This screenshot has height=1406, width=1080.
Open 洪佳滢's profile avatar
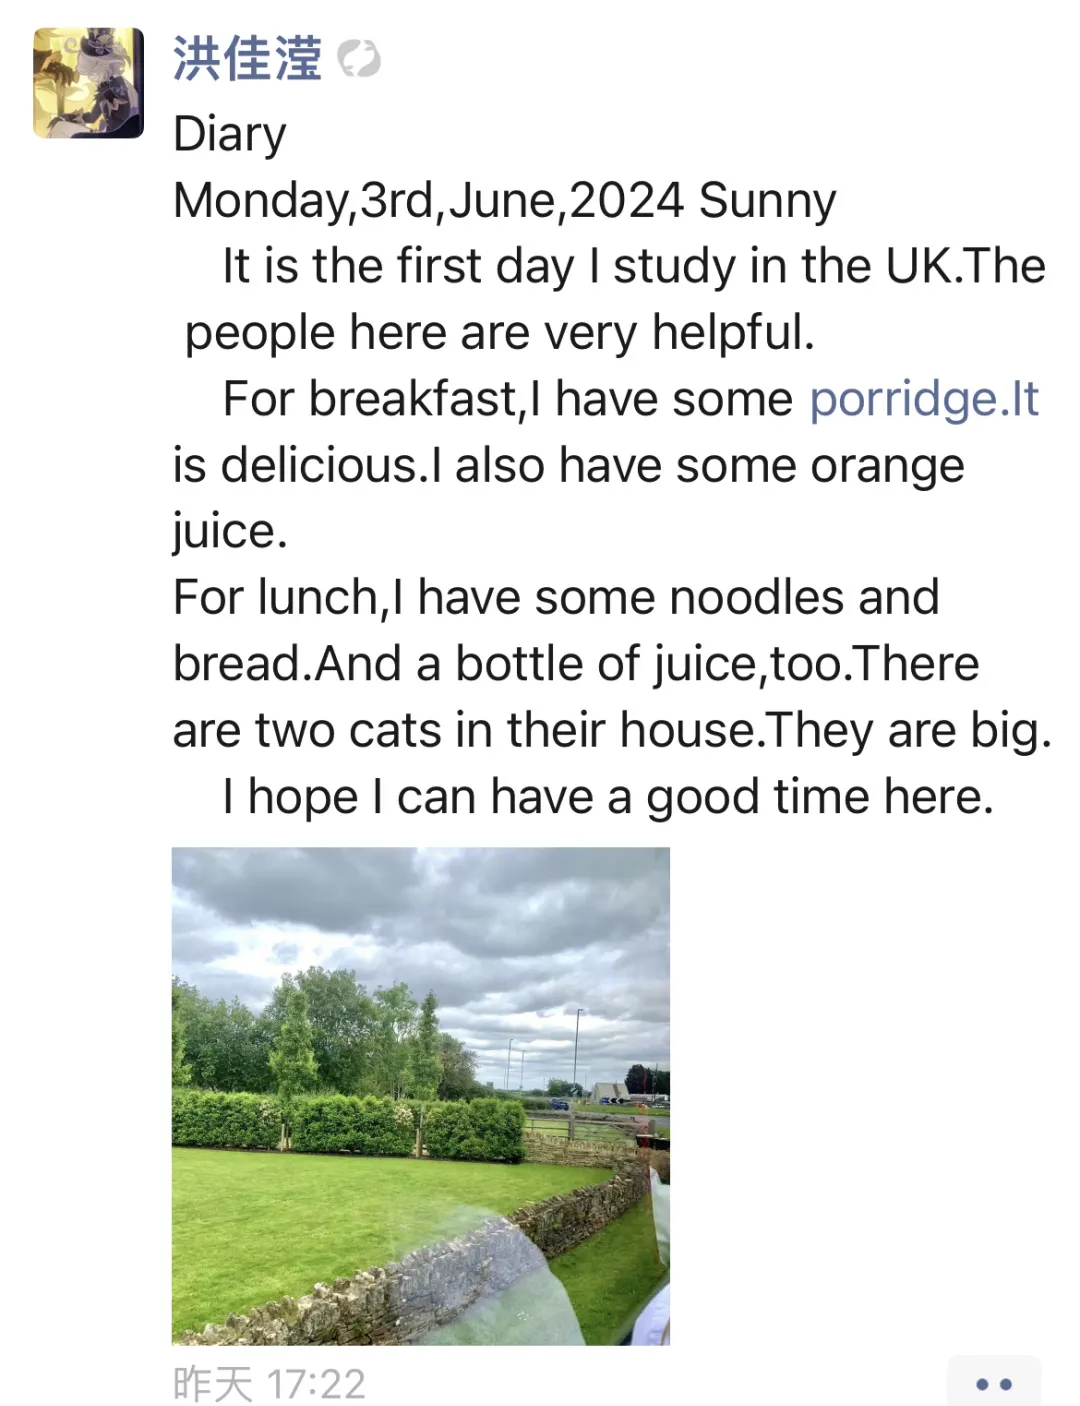88,82
